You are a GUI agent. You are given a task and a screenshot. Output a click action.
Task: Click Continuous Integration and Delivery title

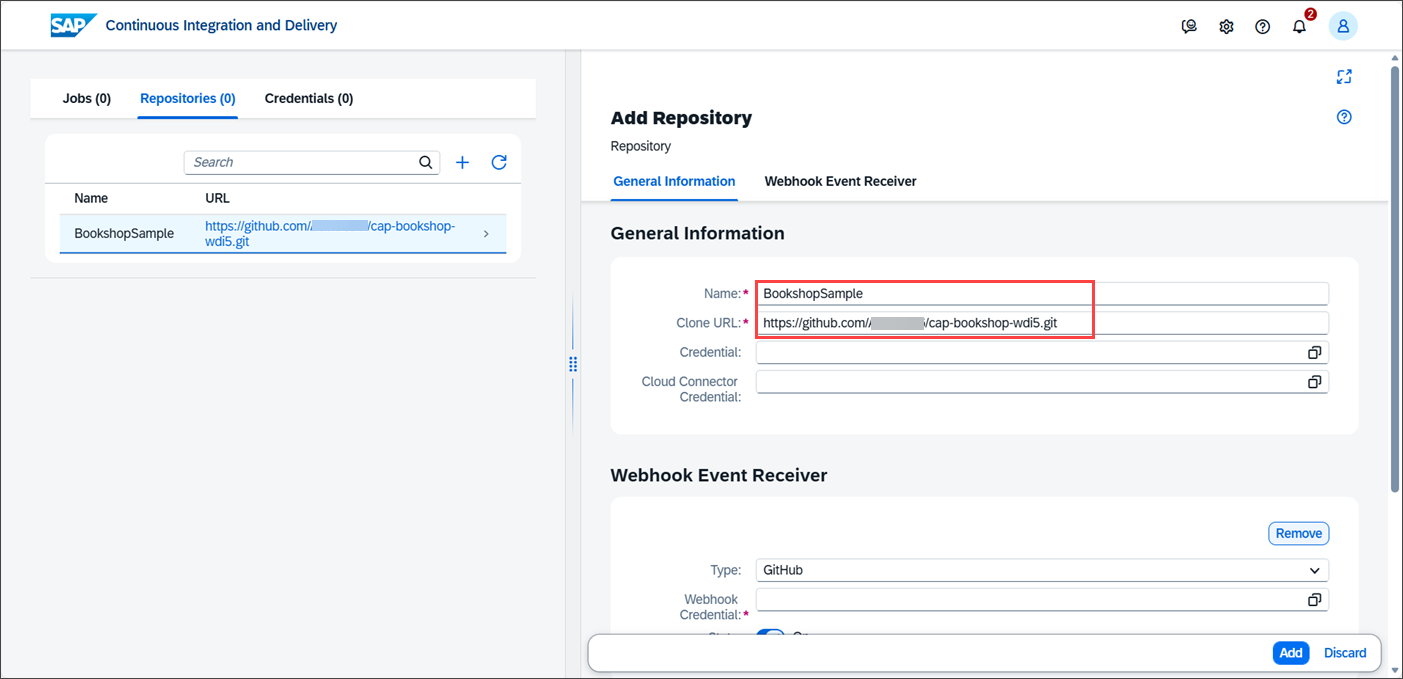[x=221, y=25]
